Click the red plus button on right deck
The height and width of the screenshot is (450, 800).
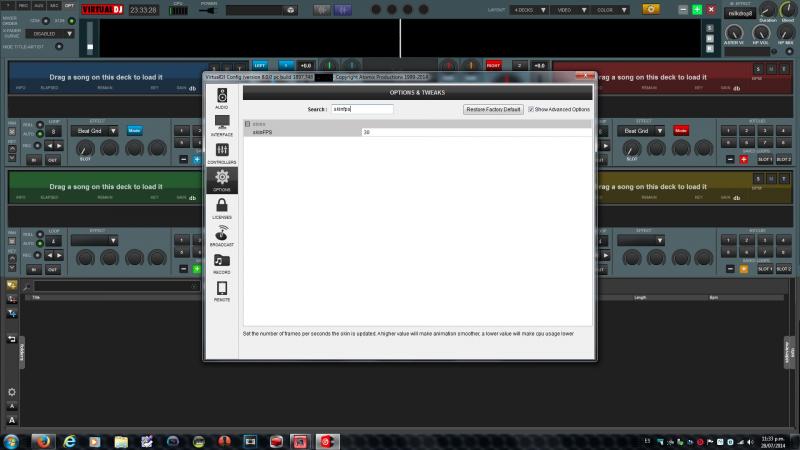pyautogui.click(x=744, y=160)
